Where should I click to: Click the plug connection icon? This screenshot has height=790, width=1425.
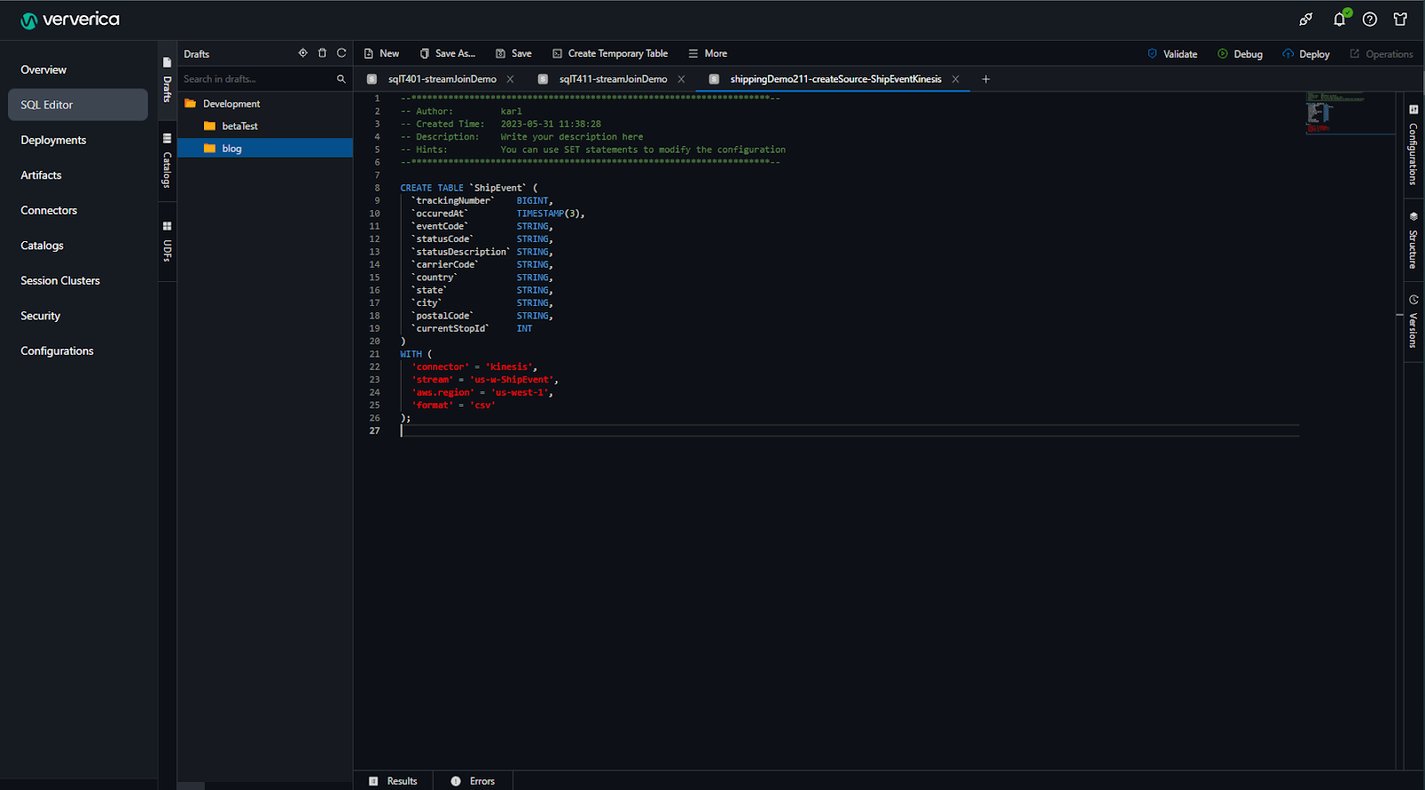click(x=1306, y=20)
